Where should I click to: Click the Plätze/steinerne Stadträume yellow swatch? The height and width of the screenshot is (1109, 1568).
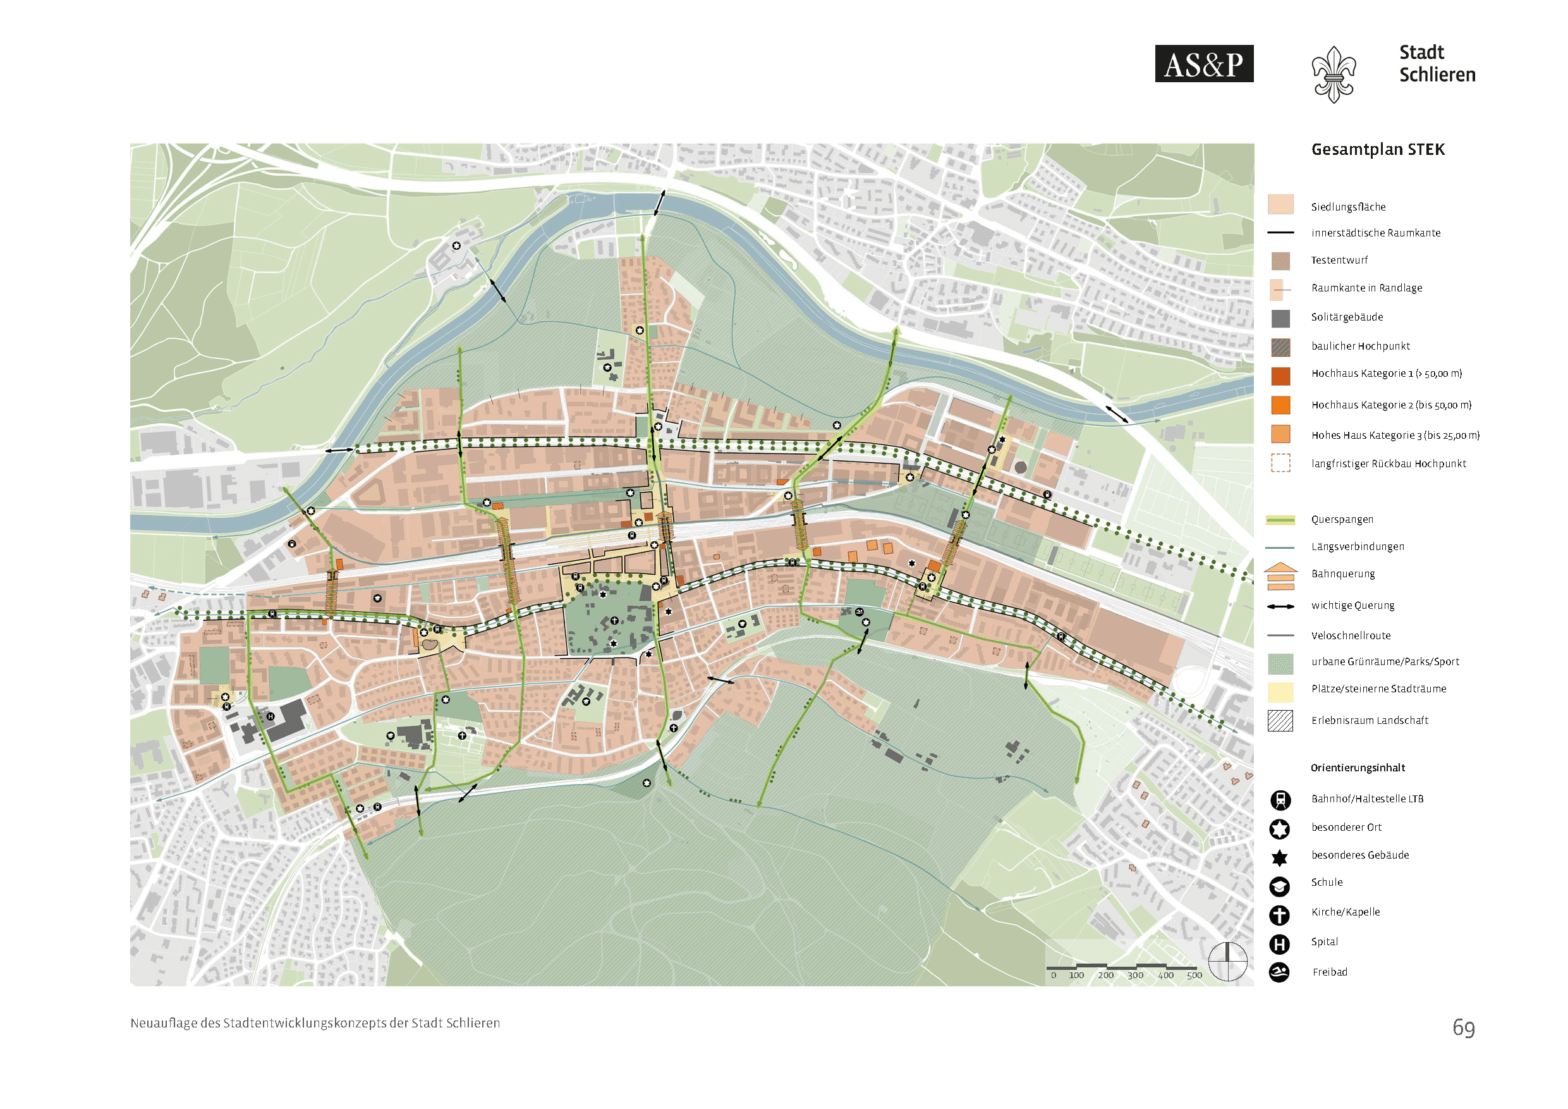point(1281,691)
